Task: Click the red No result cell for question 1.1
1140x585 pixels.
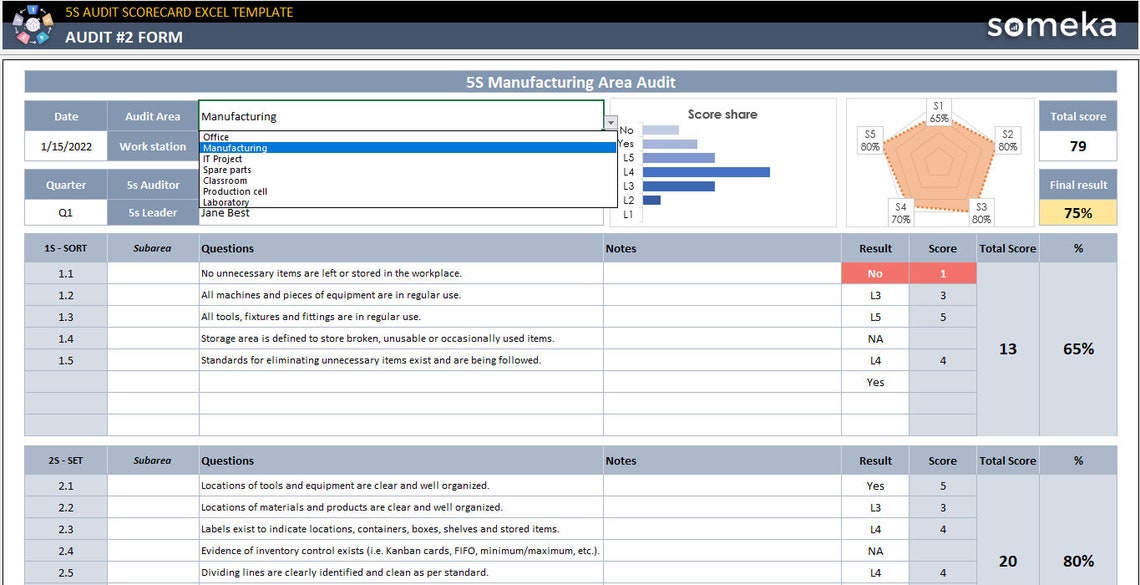Action: coord(875,272)
